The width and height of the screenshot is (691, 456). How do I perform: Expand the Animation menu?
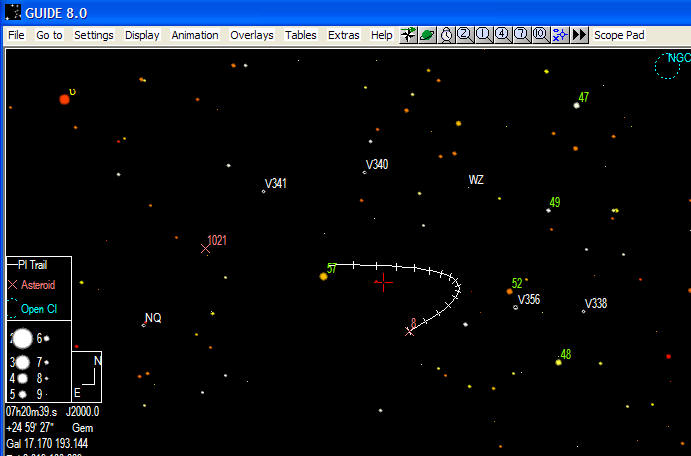click(x=194, y=35)
